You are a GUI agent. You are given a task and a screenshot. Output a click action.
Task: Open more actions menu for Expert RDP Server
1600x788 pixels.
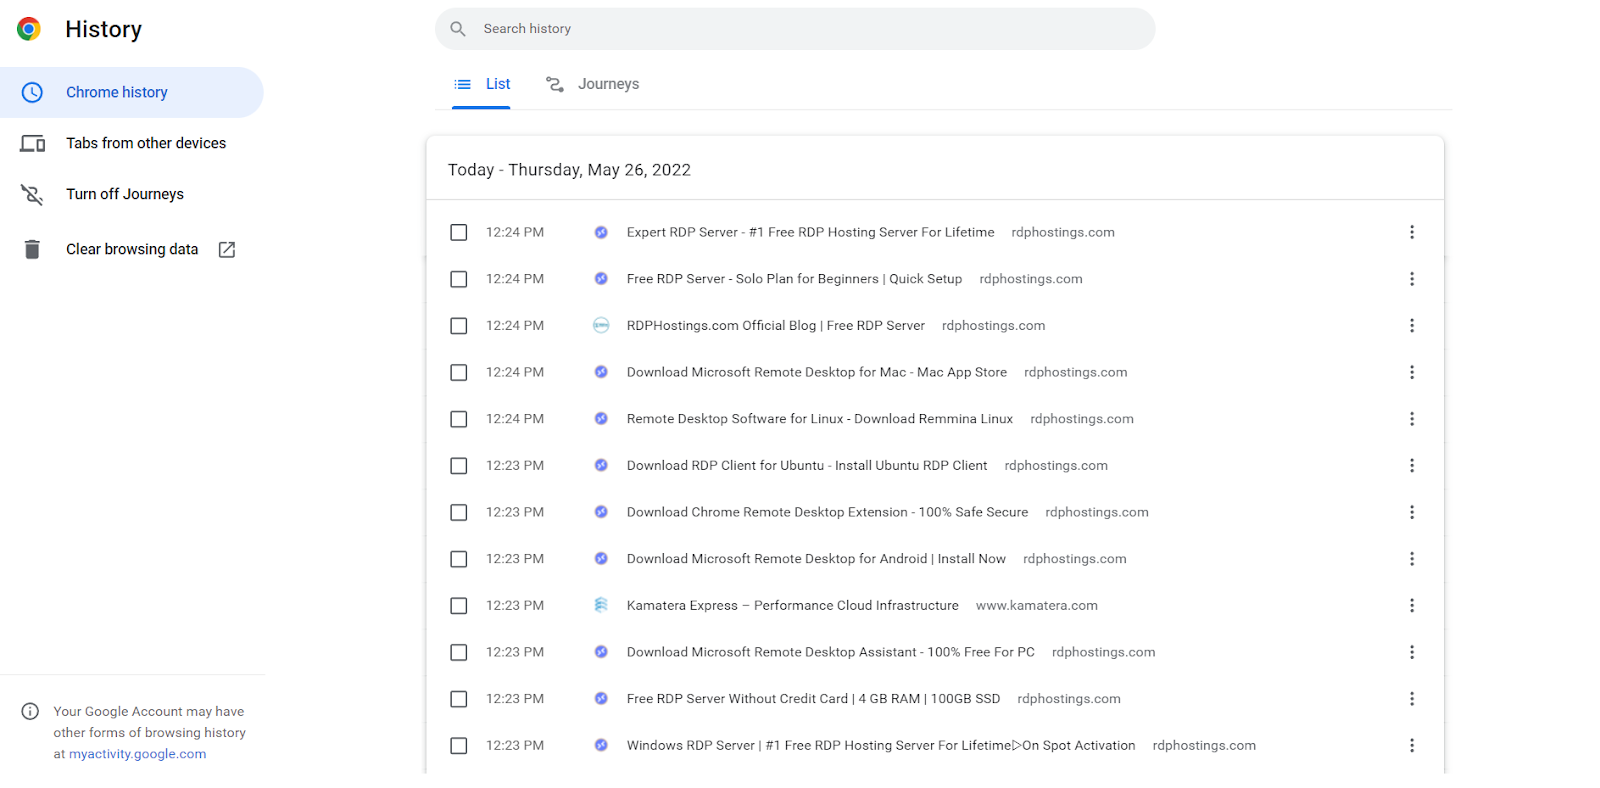coord(1412,232)
